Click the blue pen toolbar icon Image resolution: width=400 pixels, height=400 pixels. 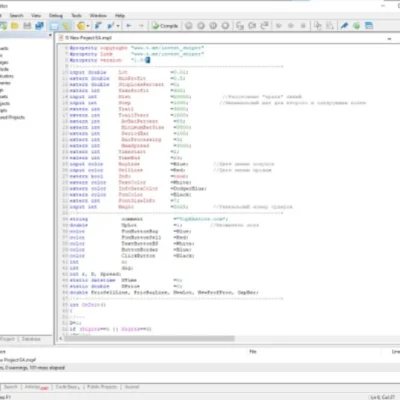click(x=344, y=26)
